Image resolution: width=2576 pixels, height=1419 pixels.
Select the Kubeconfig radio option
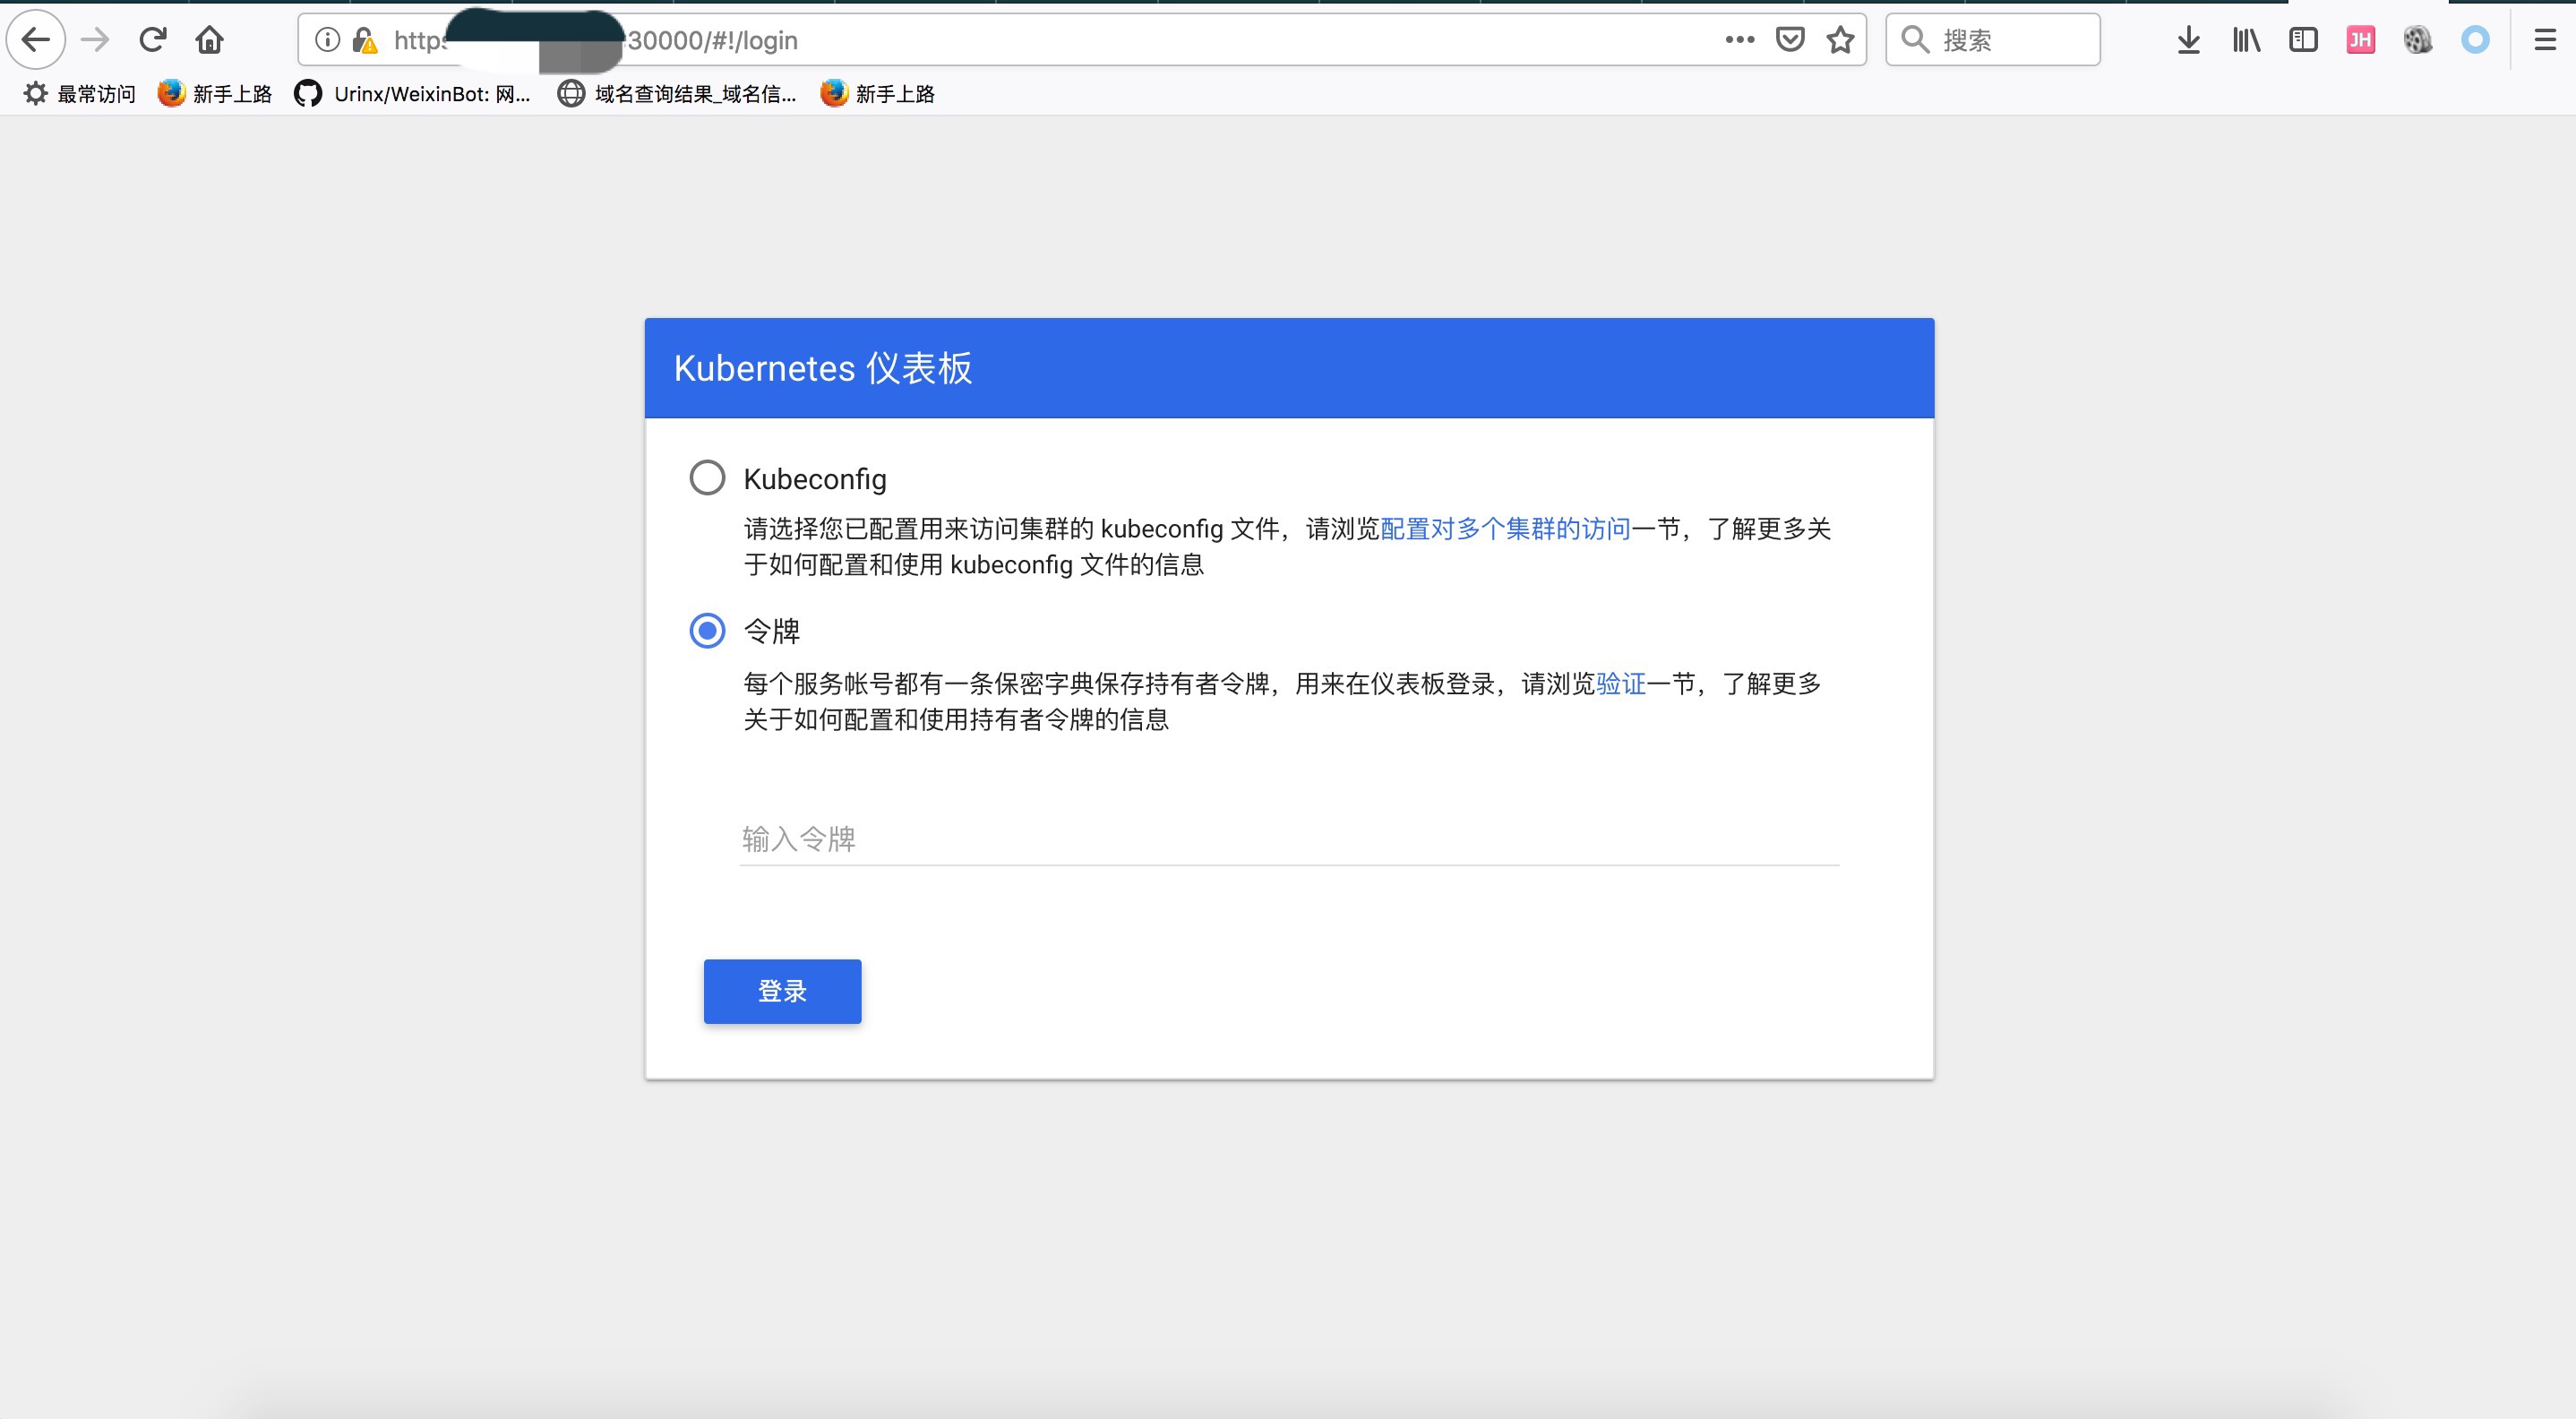tap(707, 478)
